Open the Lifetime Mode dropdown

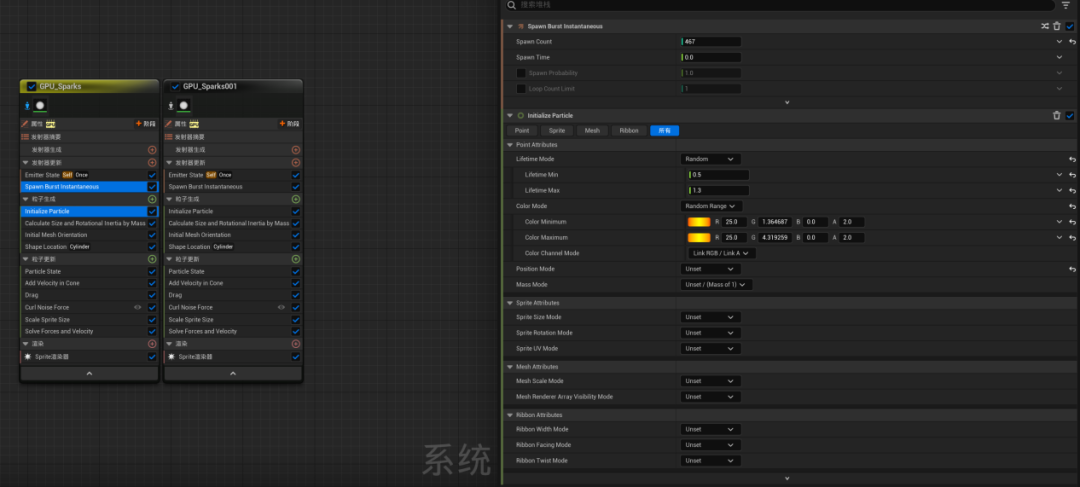pos(711,159)
